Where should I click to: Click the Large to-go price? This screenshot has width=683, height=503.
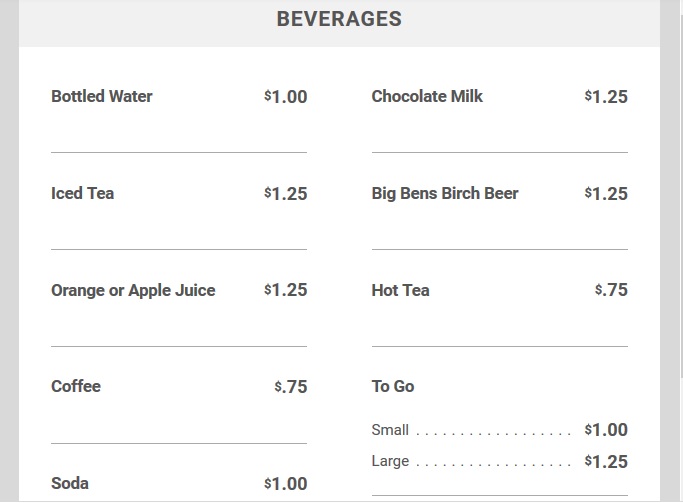pos(606,461)
